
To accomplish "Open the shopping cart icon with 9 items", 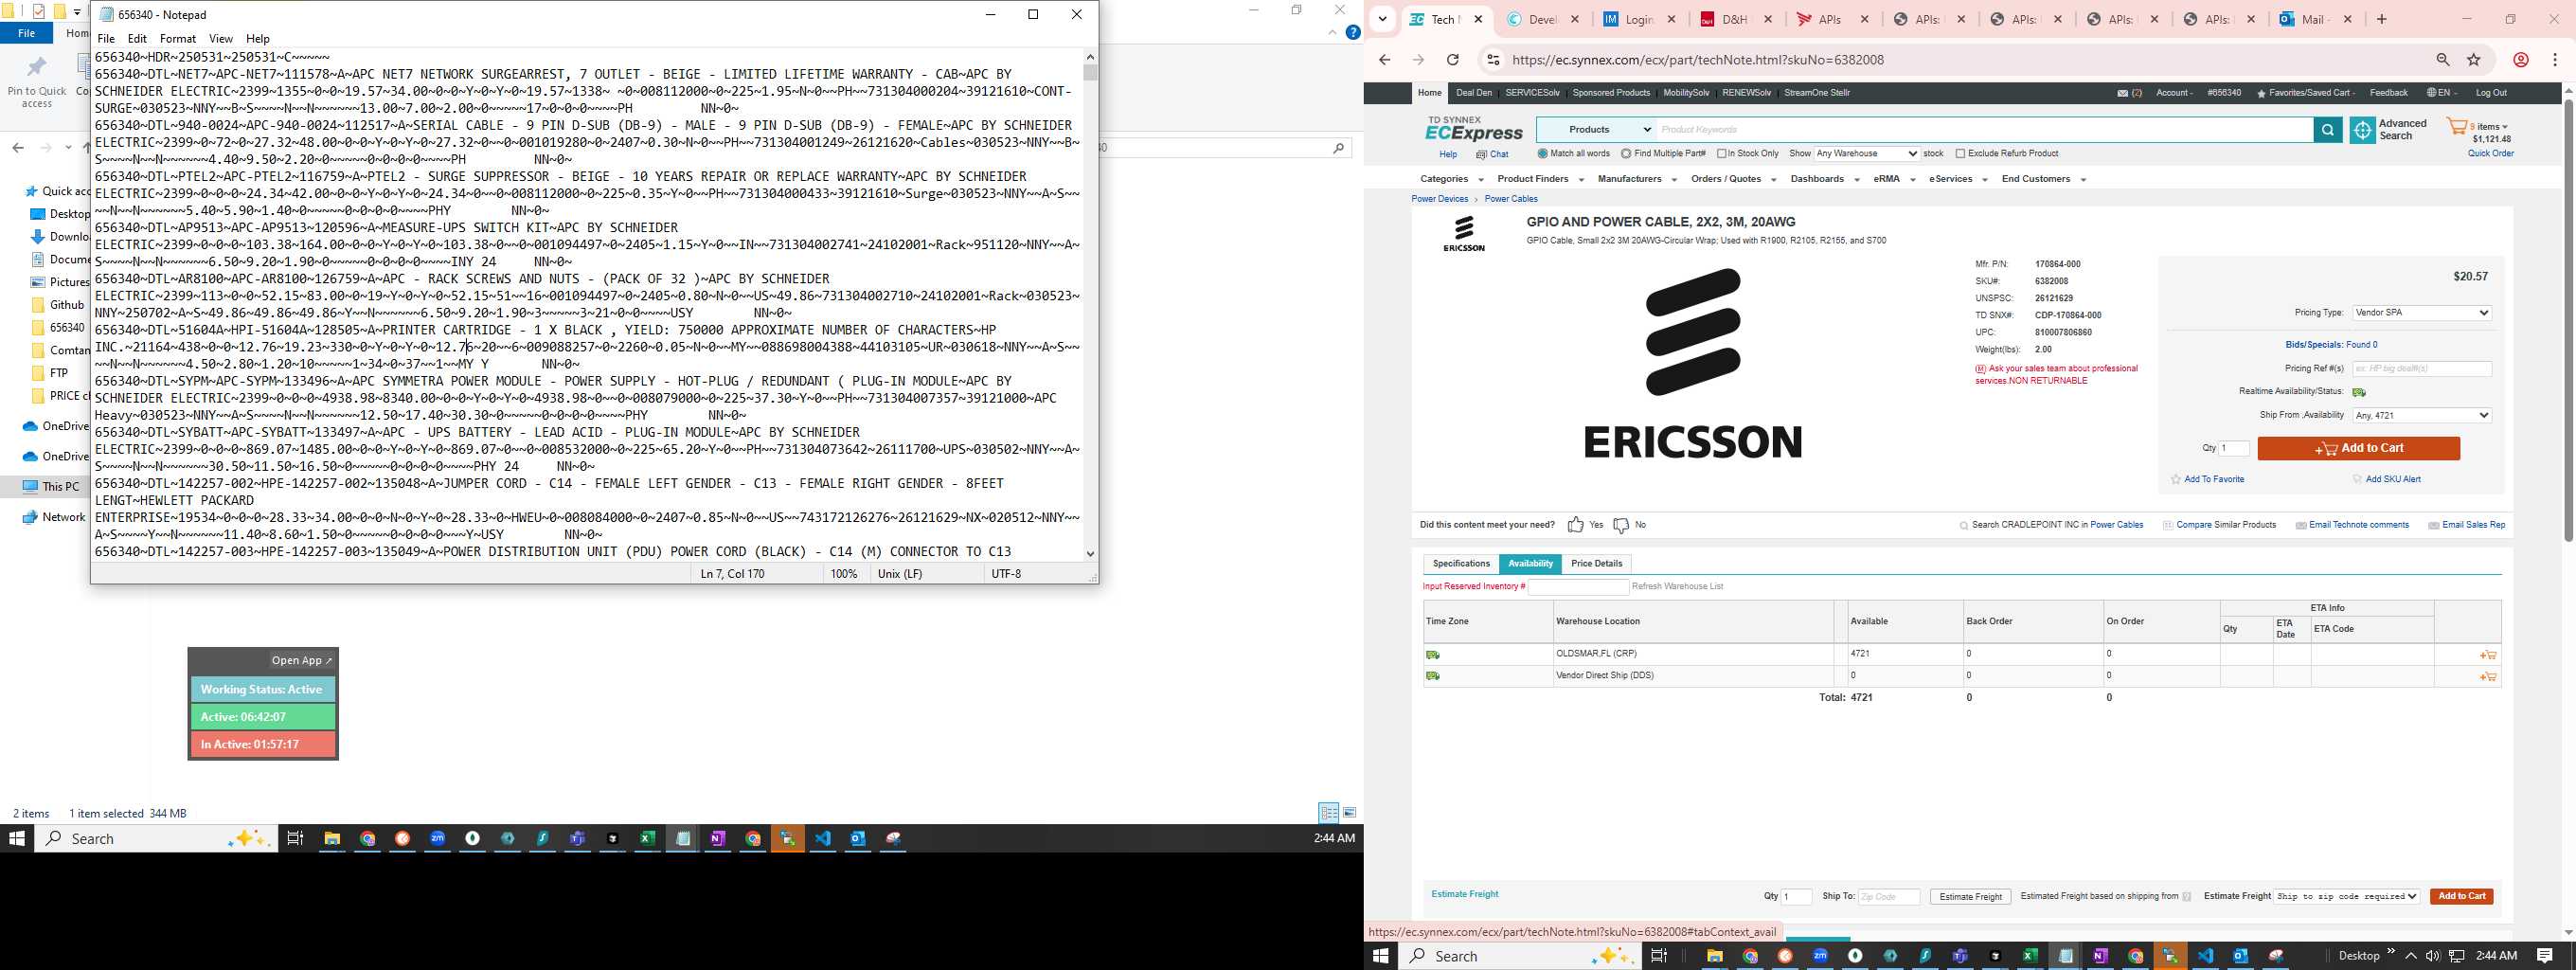I will click(2457, 127).
